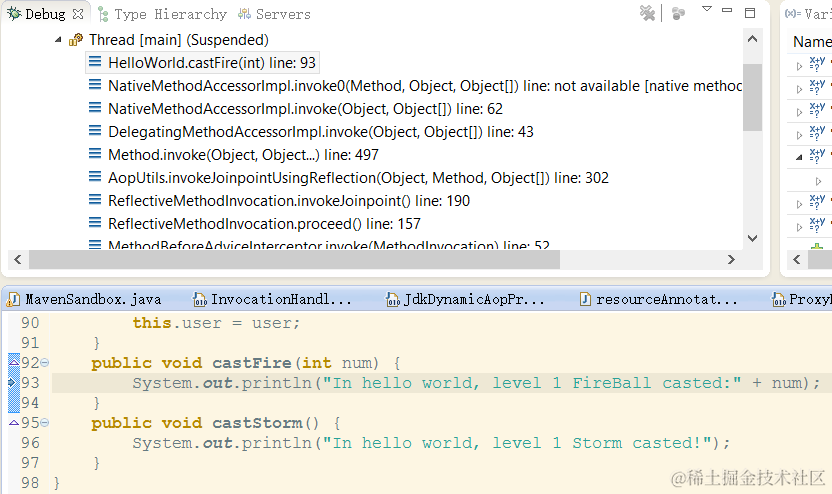Maximize the Debug view panel
This screenshot has width=832, height=494.
click(x=750, y=13)
